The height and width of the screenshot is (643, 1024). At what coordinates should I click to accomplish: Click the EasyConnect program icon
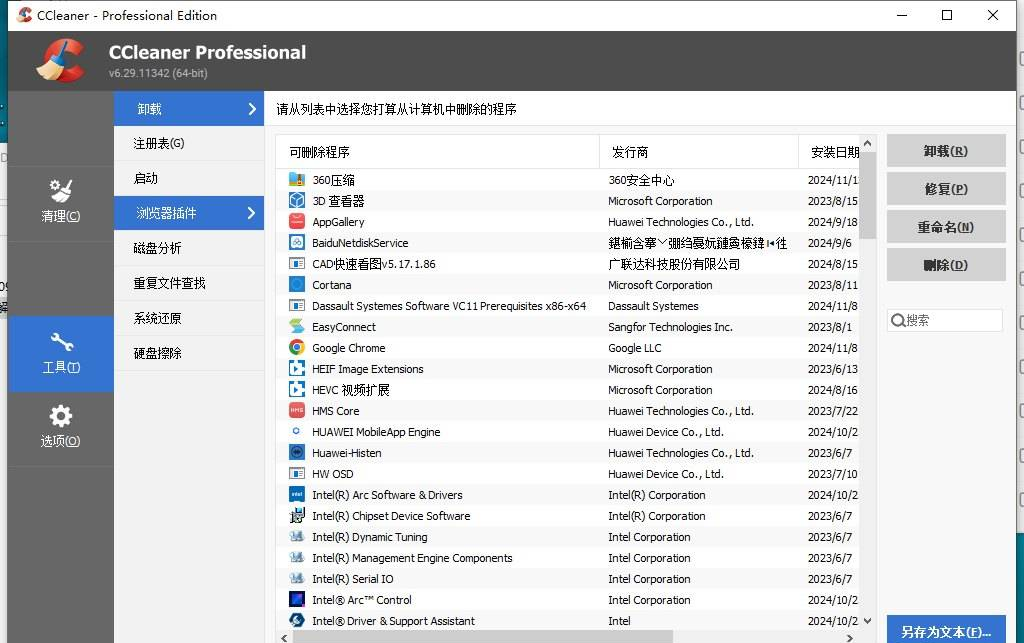297,327
